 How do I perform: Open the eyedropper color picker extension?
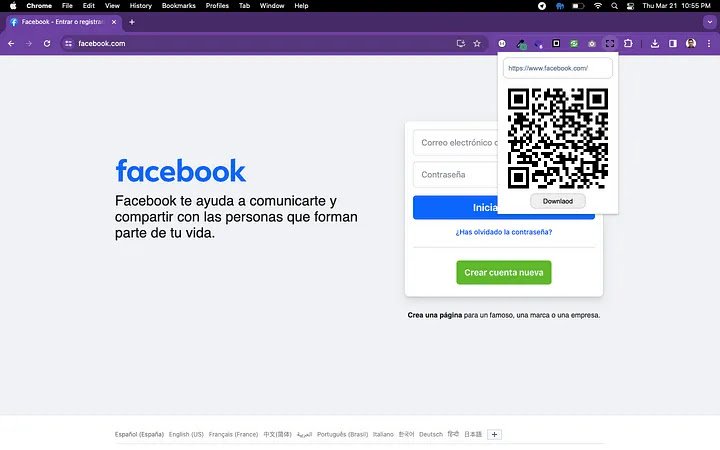521,44
